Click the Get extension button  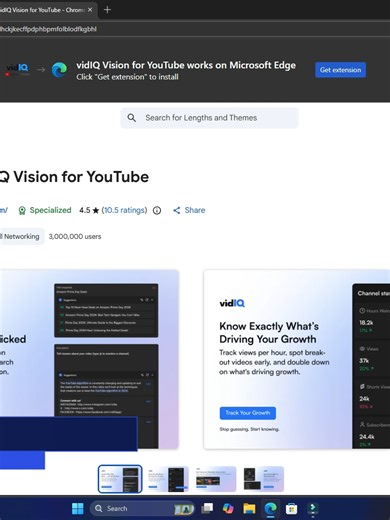tap(340, 70)
